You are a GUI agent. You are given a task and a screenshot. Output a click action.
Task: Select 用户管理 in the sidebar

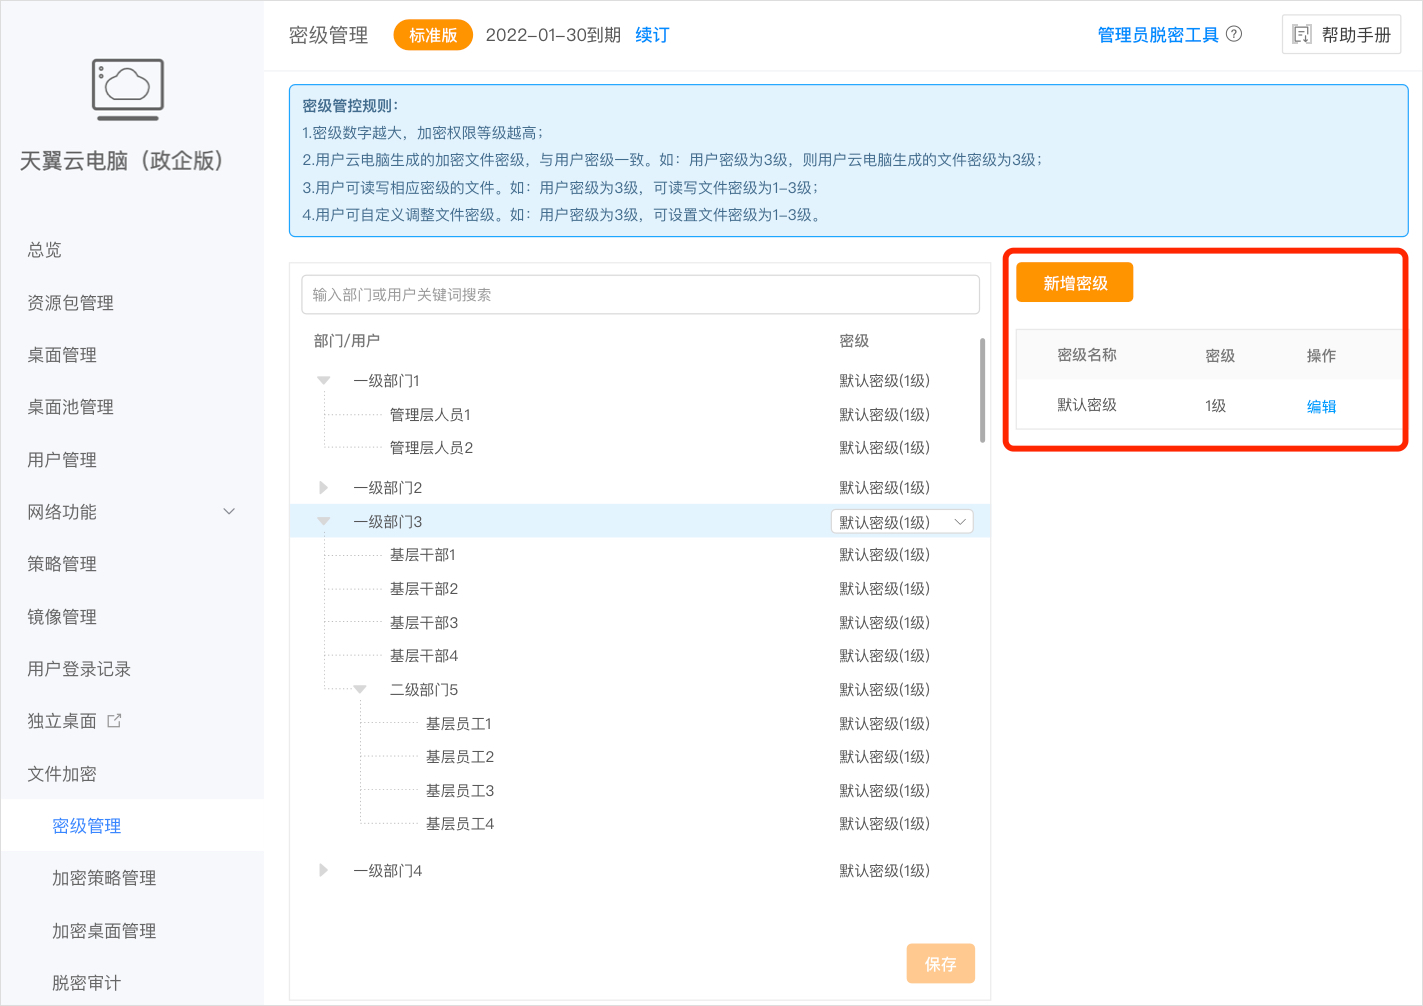(x=62, y=459)
